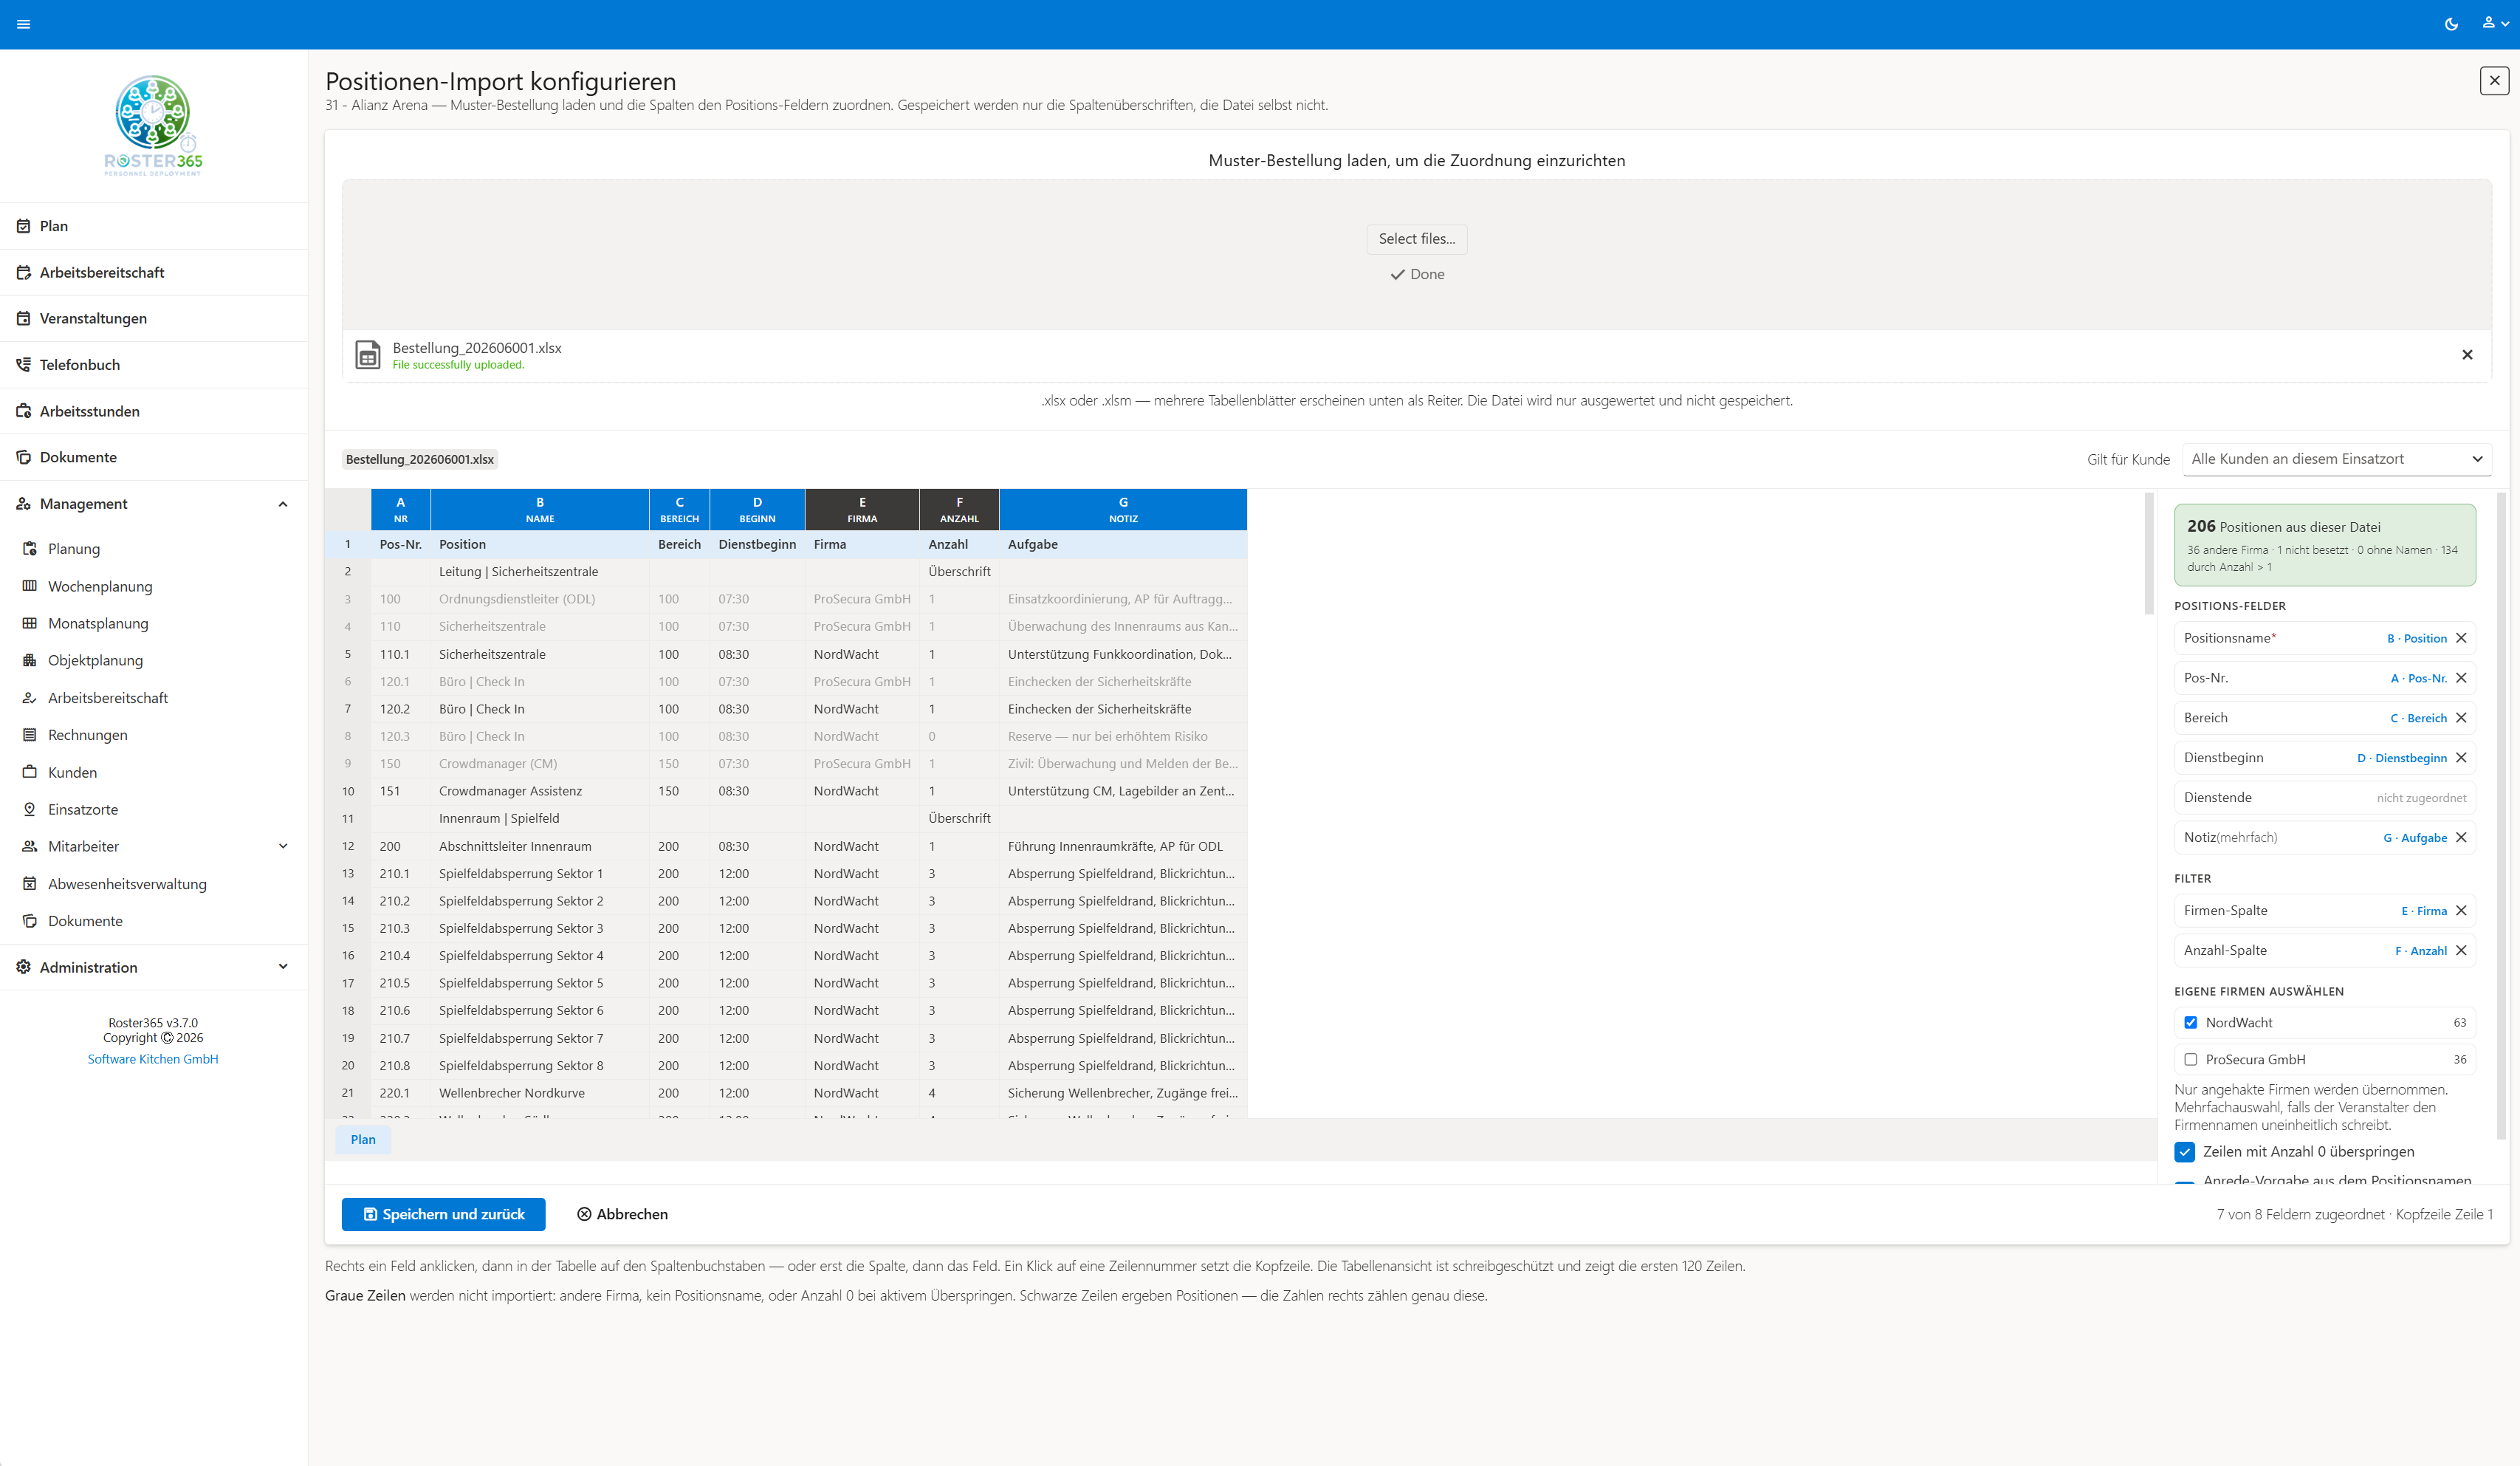Viewport: 2520px width, 1466px height.
Task: Toggle Zeilen mit Anzahl 0 überspringen
Action: click(x=2185, y=1152)
